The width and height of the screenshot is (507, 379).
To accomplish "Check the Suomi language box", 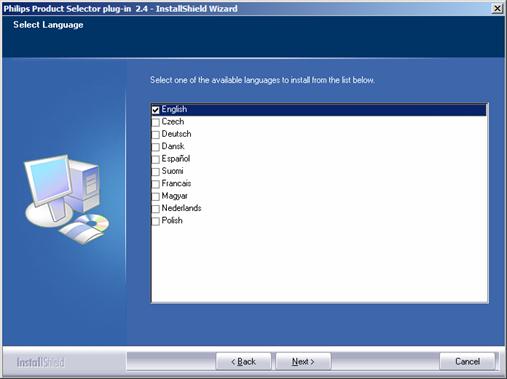I will coord(155,172).
